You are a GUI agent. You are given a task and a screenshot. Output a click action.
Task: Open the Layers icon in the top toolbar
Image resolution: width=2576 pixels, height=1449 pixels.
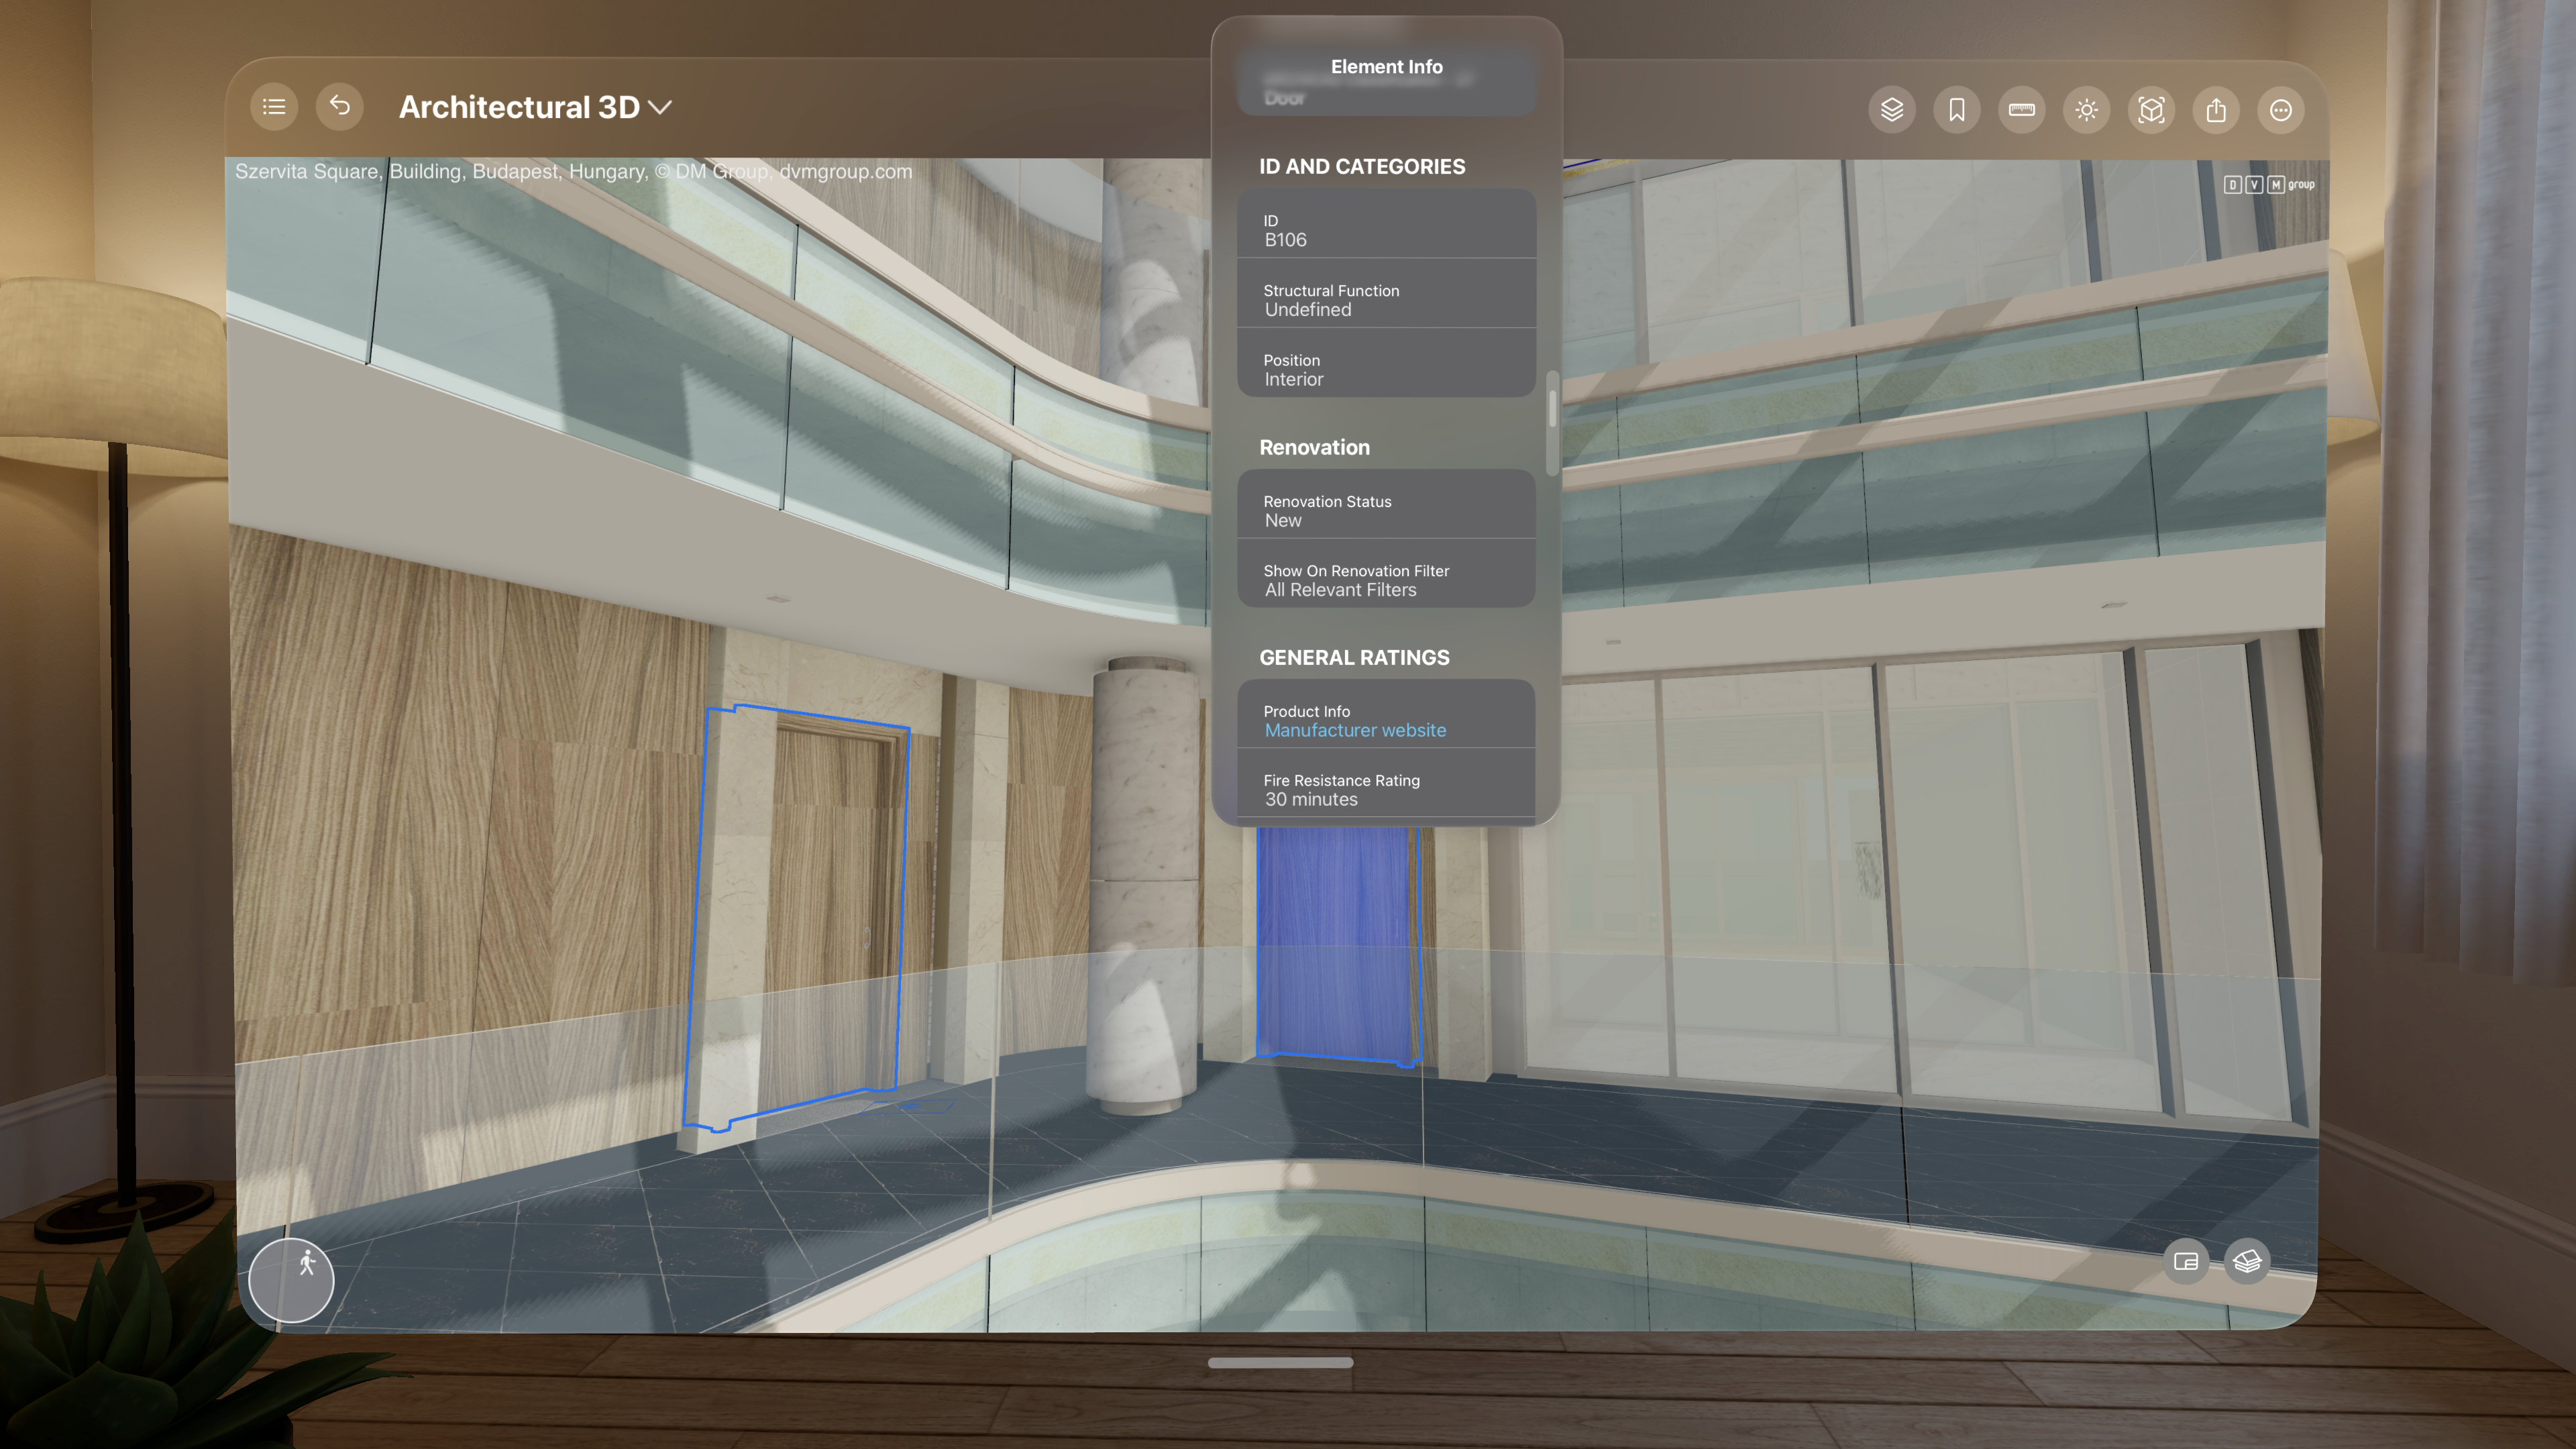[x=1892, y=109]
